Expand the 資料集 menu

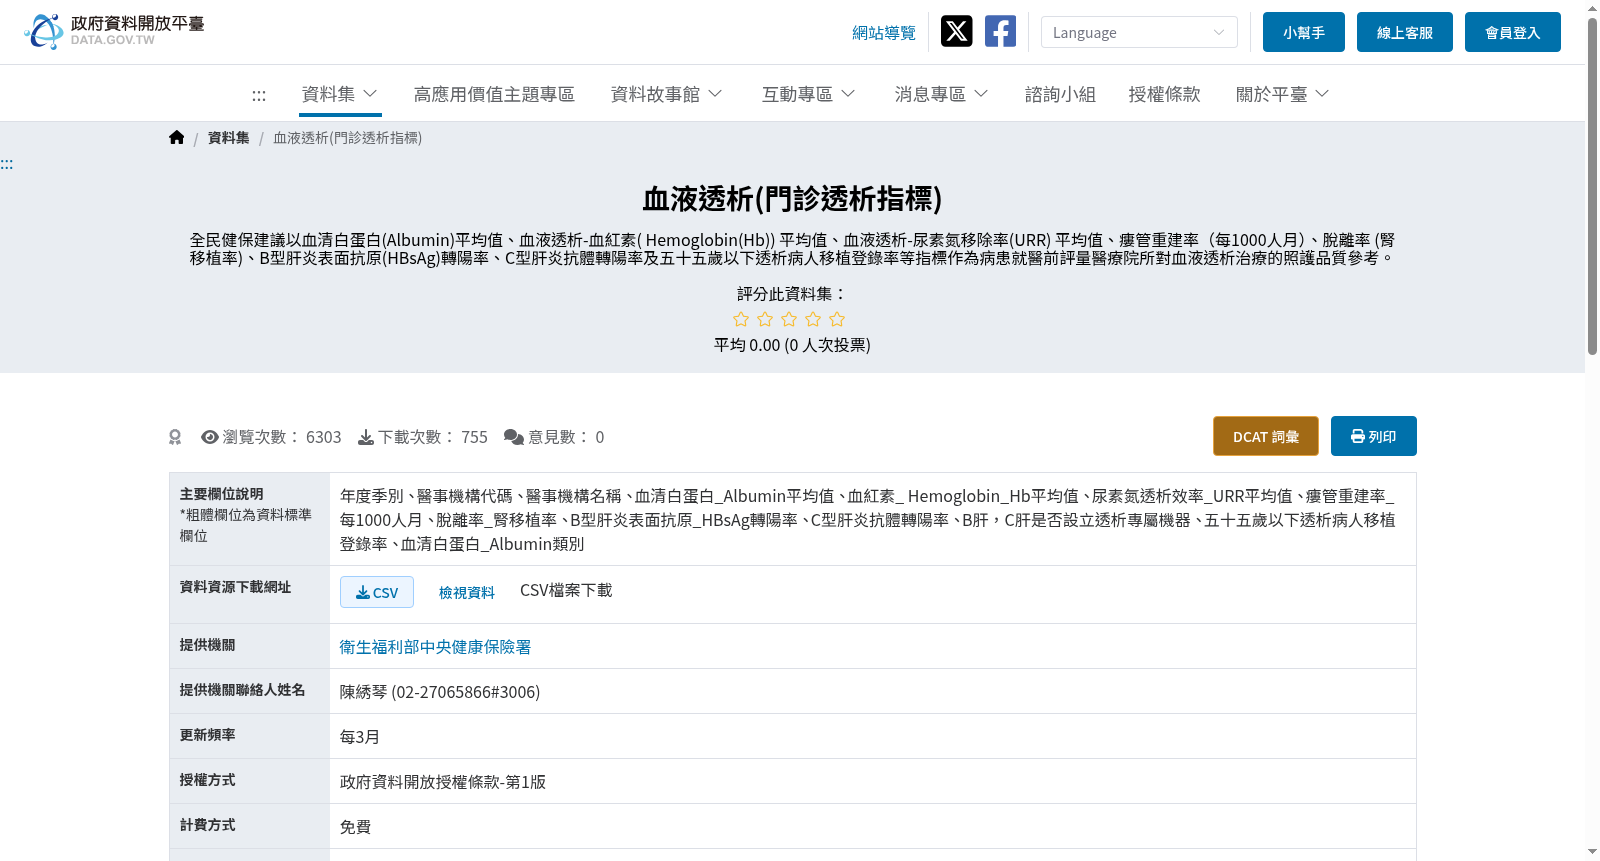click(x=340, y=94)
